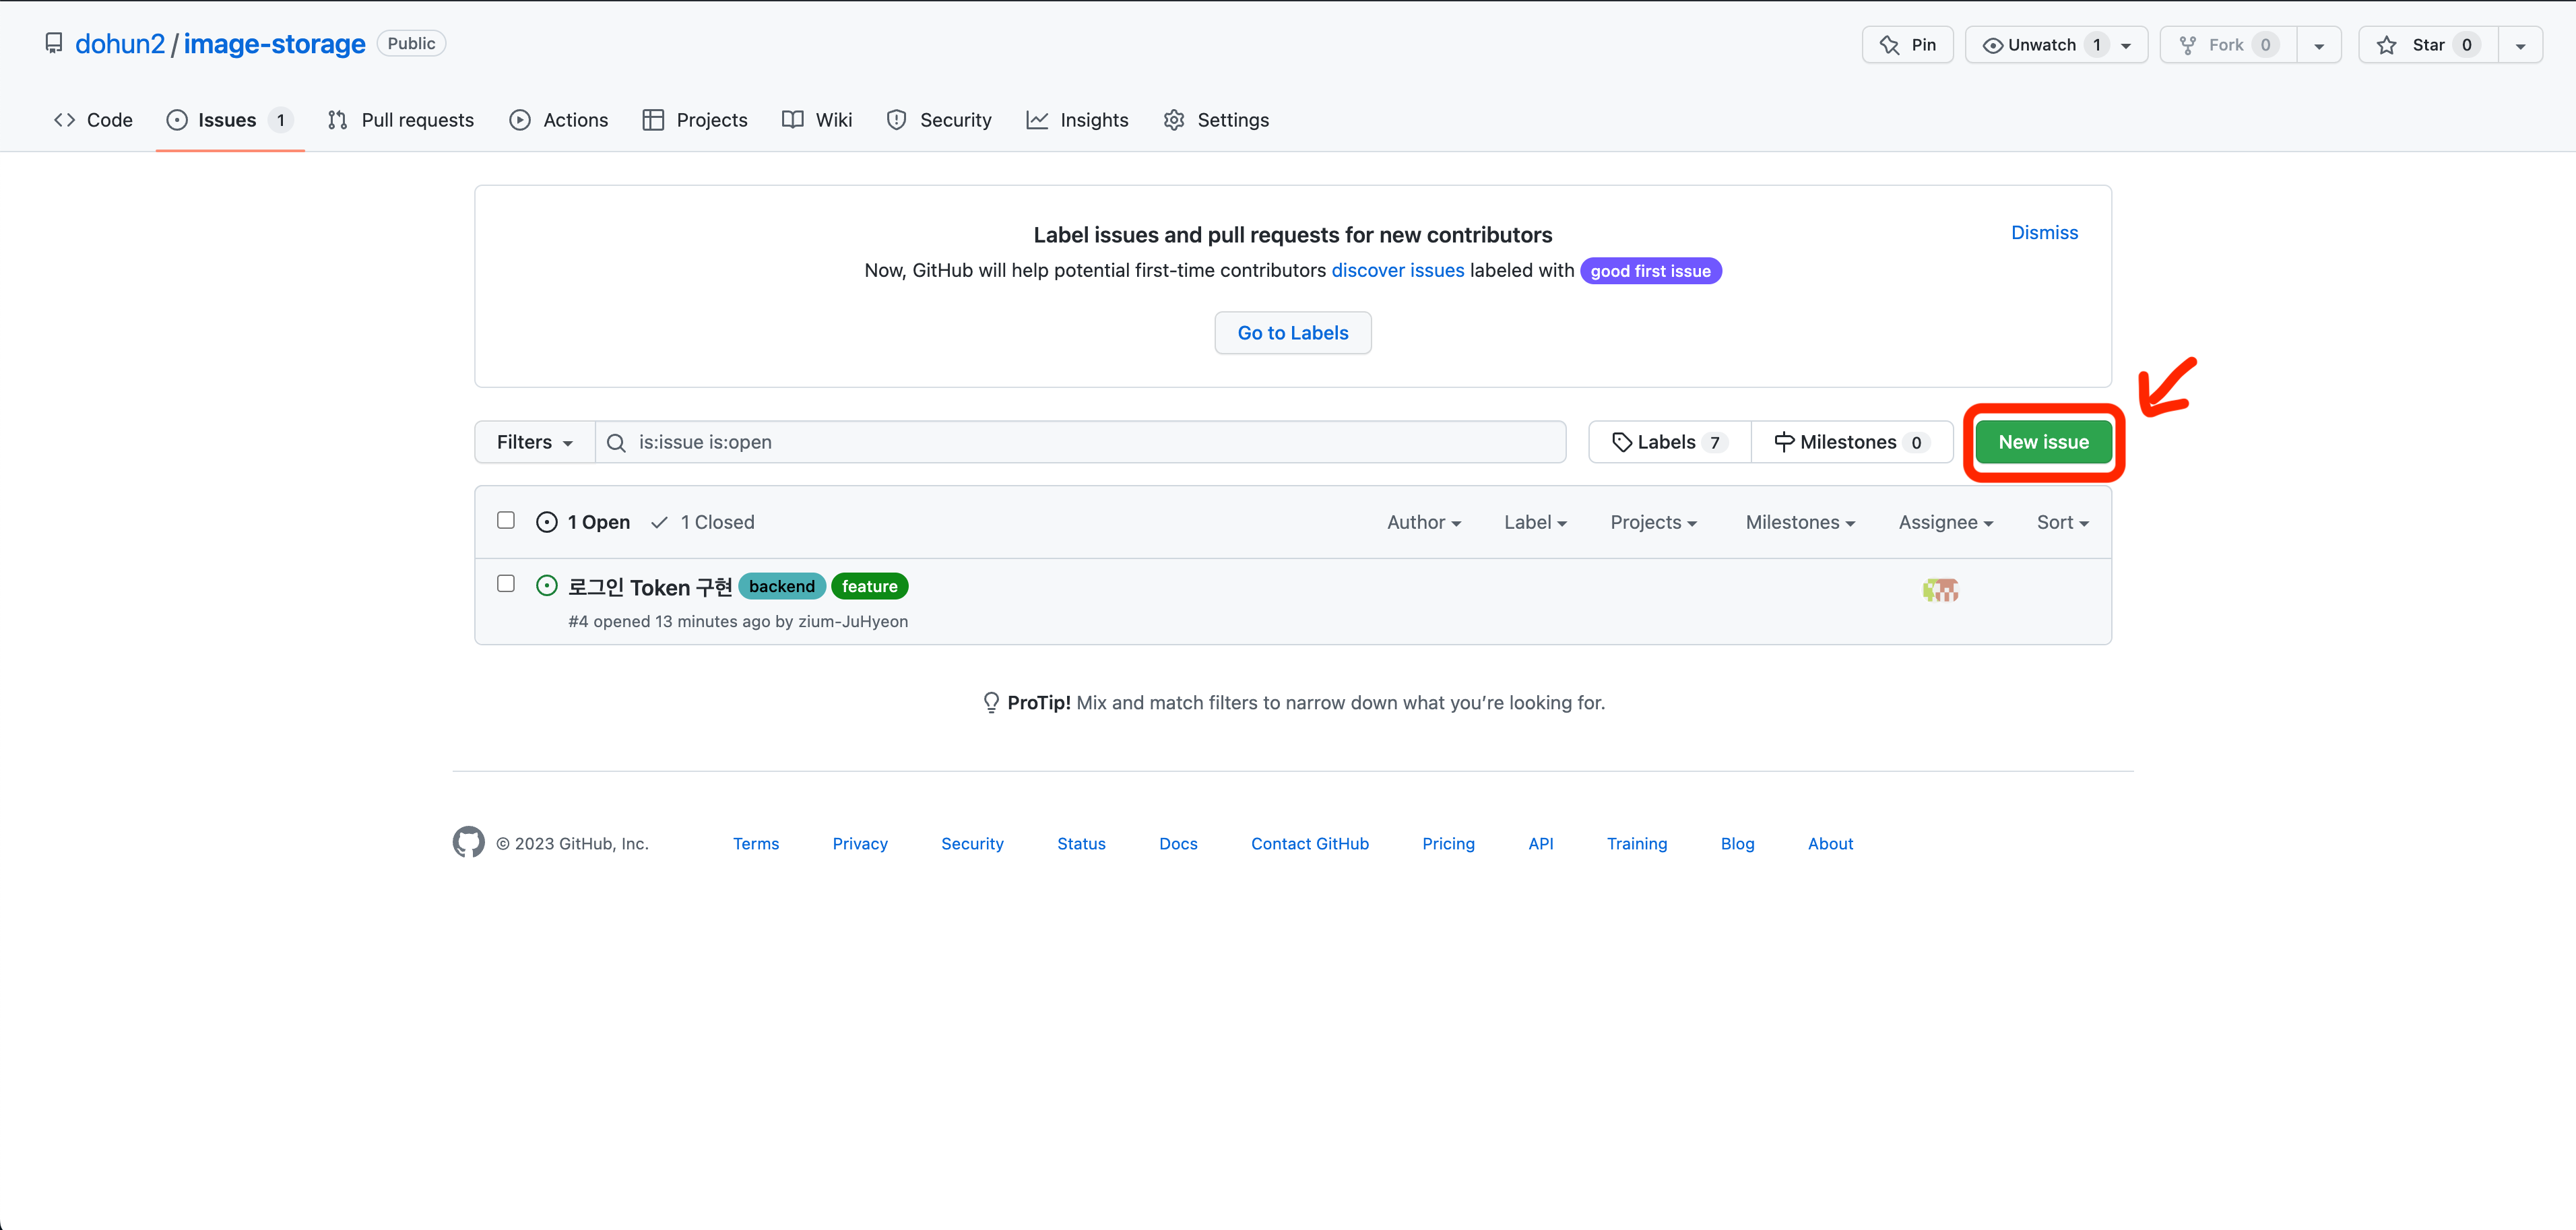This screenshot has width=2576, height=1230.
Task: Click the repository icon next to dohun2
Action: point(54,44)
